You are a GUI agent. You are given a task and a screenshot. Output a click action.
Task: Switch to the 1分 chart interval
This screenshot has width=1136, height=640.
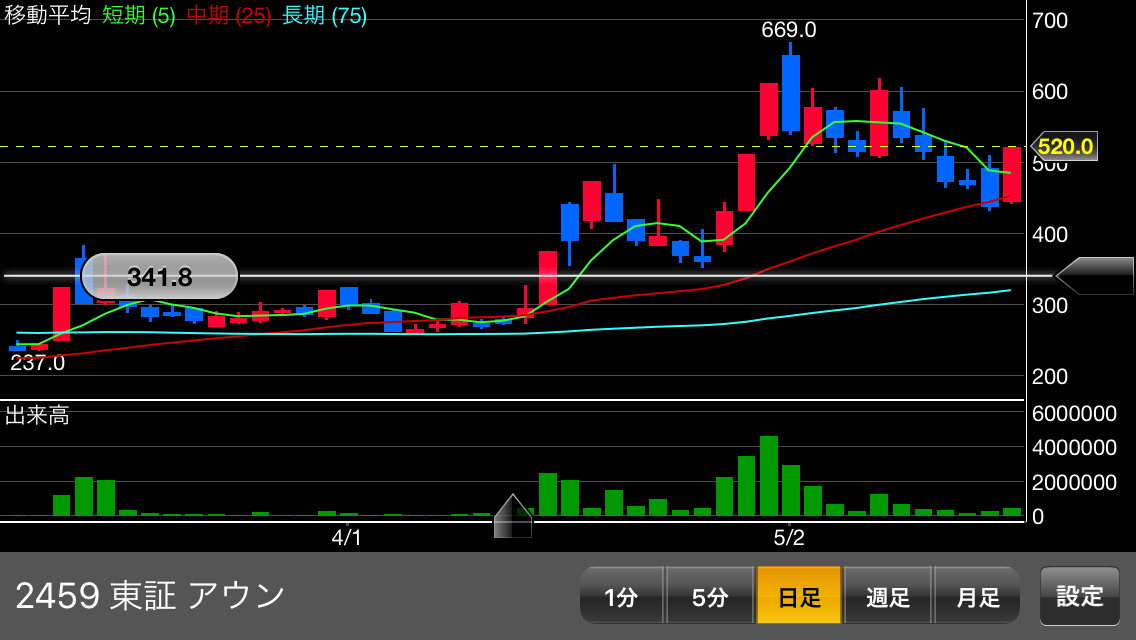pyautogui.click(x=621, y=596)
